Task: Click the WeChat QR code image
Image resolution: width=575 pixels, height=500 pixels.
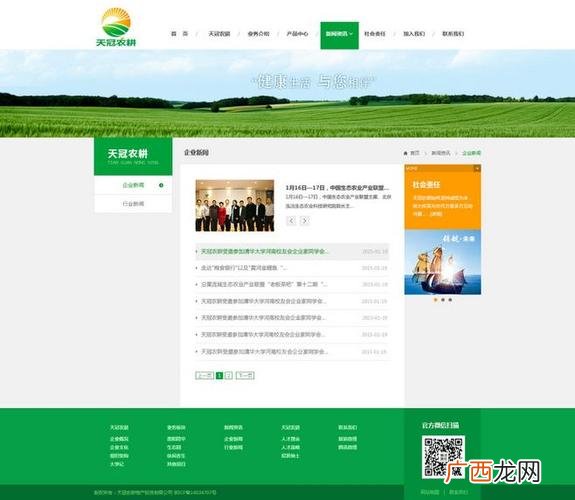Action: 443,457
